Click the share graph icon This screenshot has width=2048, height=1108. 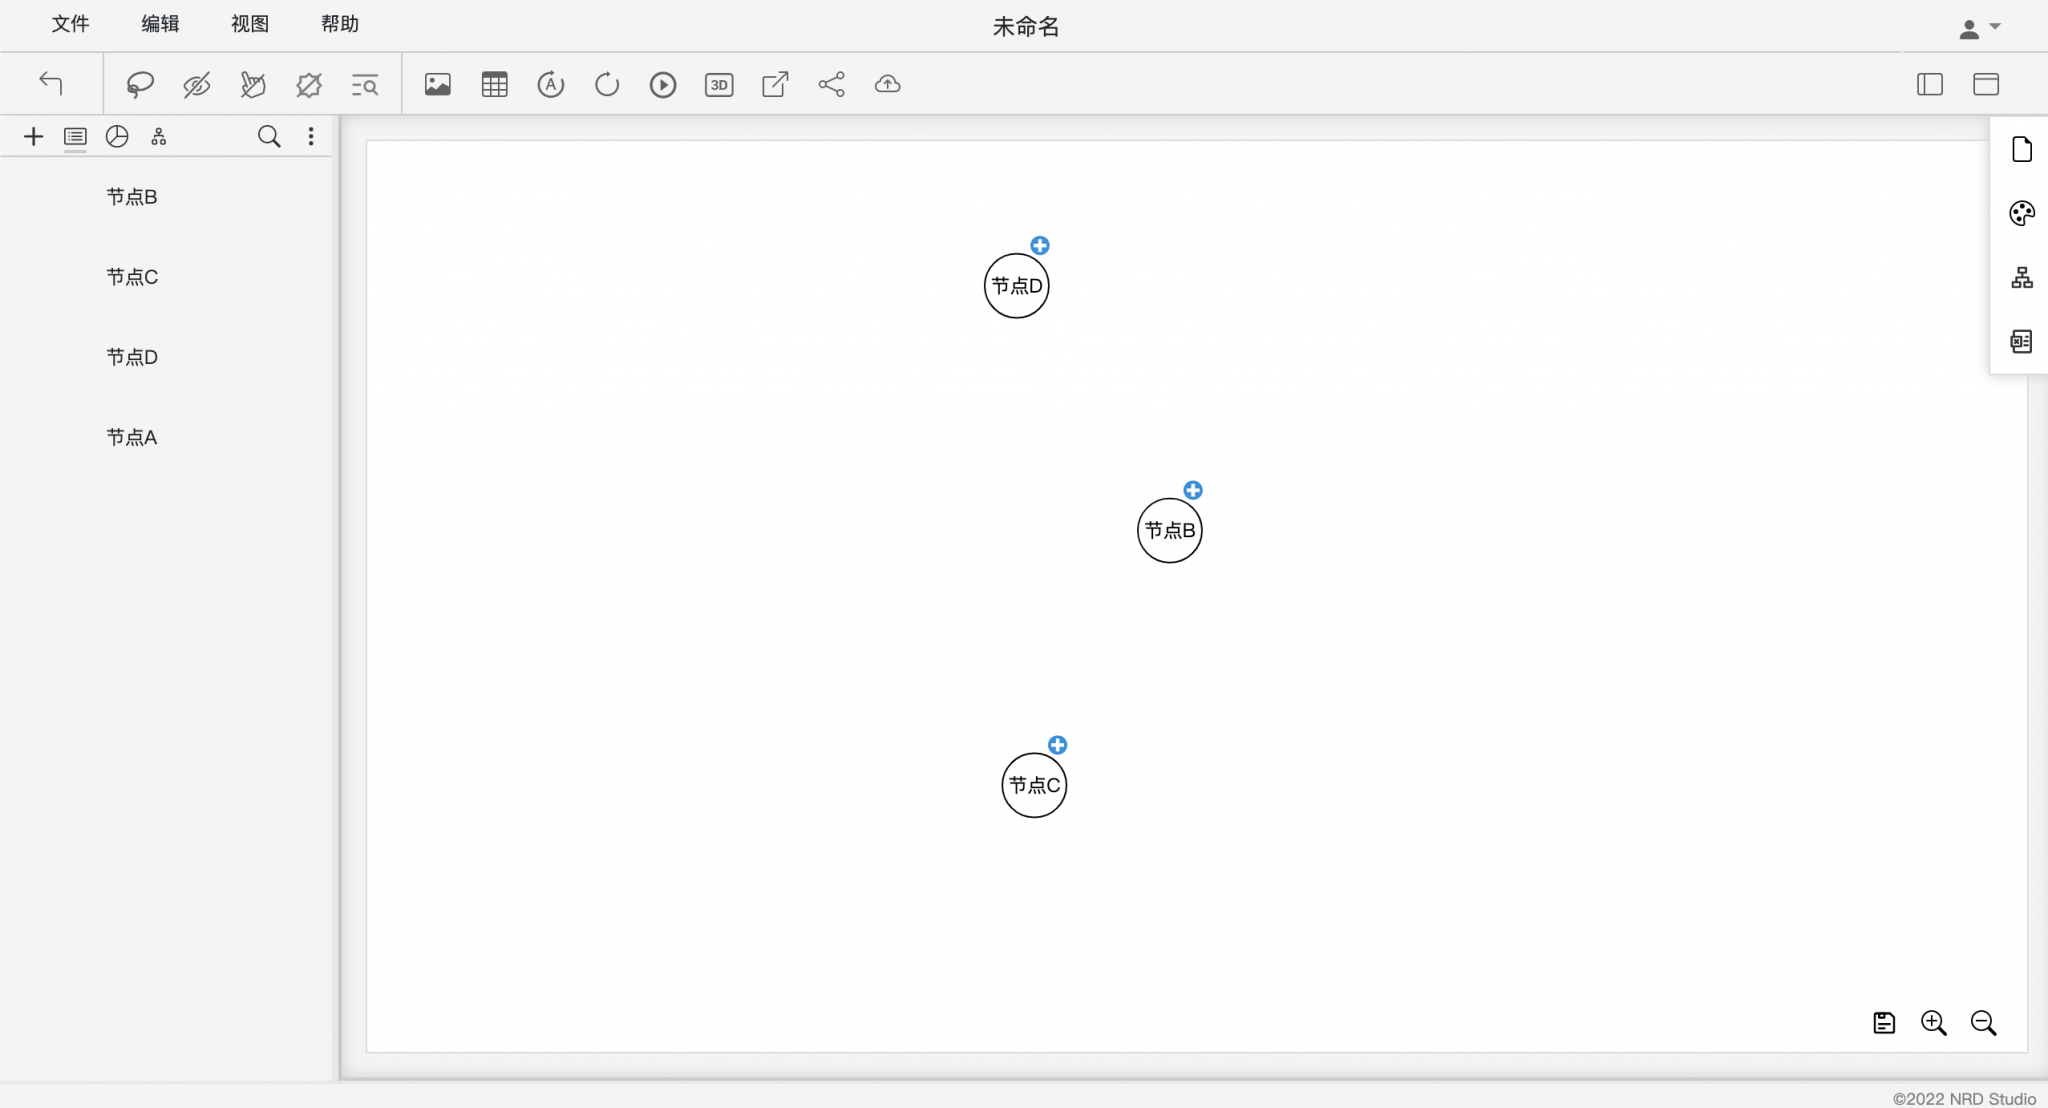click(831, 85)
